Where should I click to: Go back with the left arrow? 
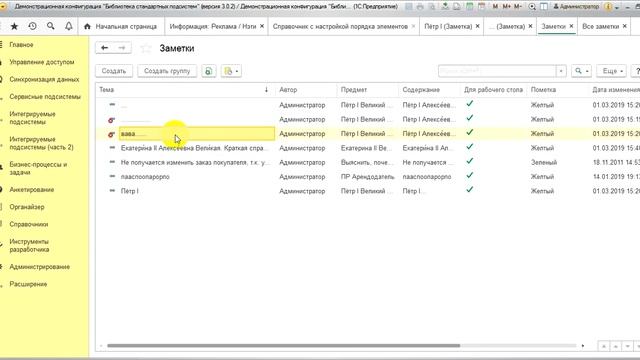pyautogui.click(x=104, y=48)
